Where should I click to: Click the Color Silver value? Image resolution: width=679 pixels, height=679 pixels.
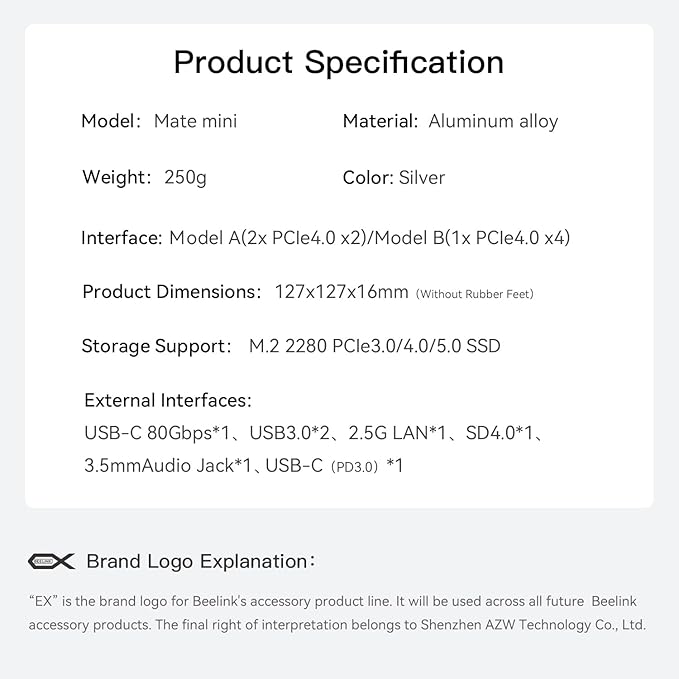[421, 177]
